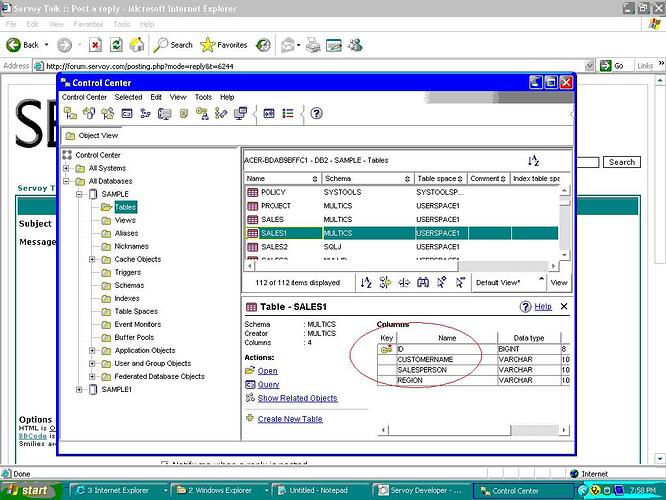Expand User and Group Objects node
666x500 pixels.
92,364
